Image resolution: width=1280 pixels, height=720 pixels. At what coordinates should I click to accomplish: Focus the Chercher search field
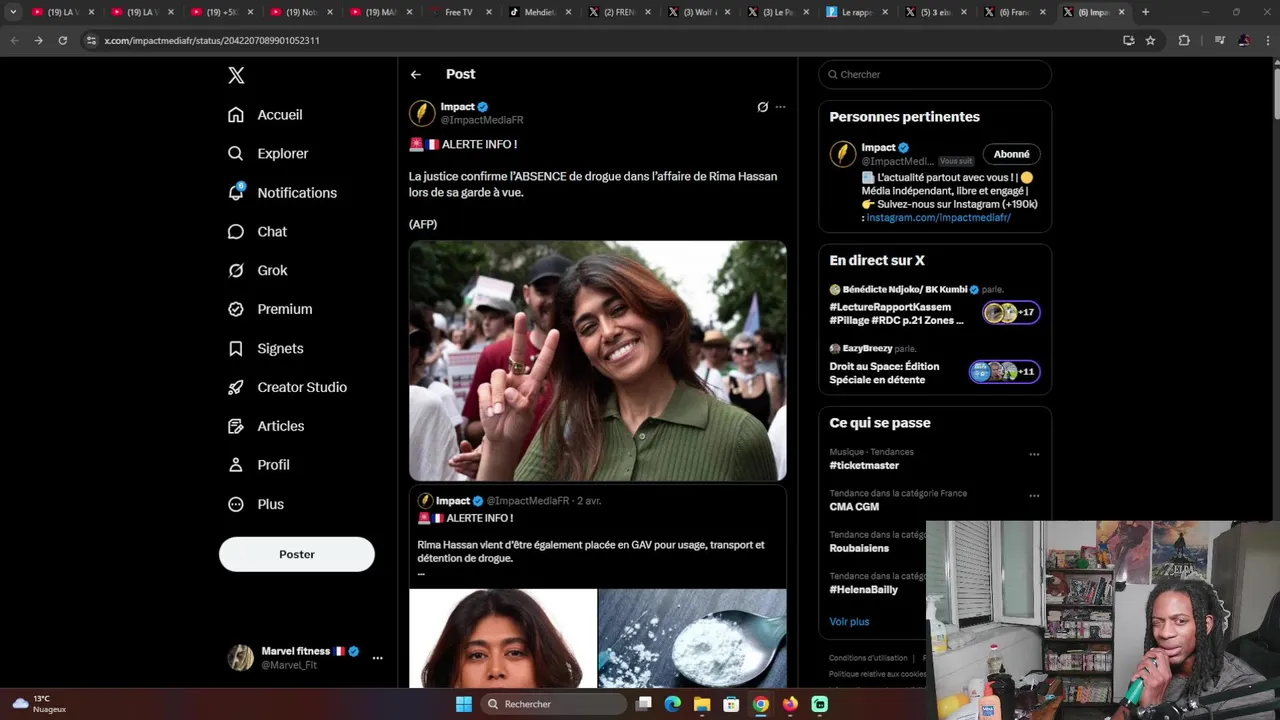[x=935, y=75]
